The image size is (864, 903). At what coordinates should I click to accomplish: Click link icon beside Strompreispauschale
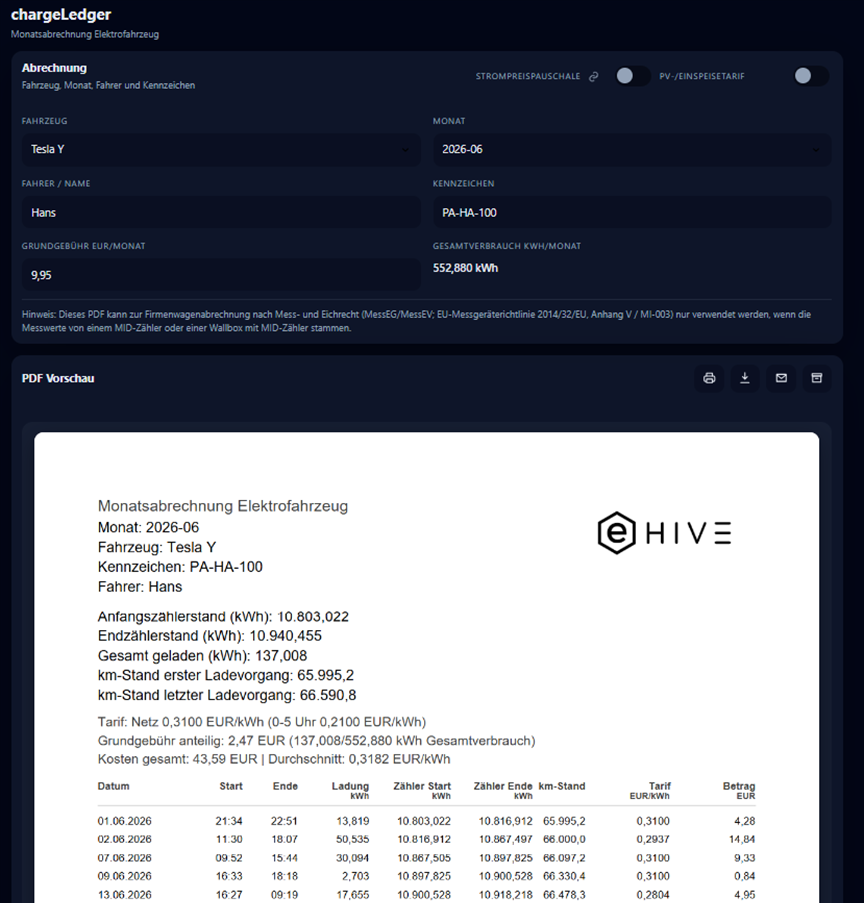pyautogui.click(x=593, y=77)
